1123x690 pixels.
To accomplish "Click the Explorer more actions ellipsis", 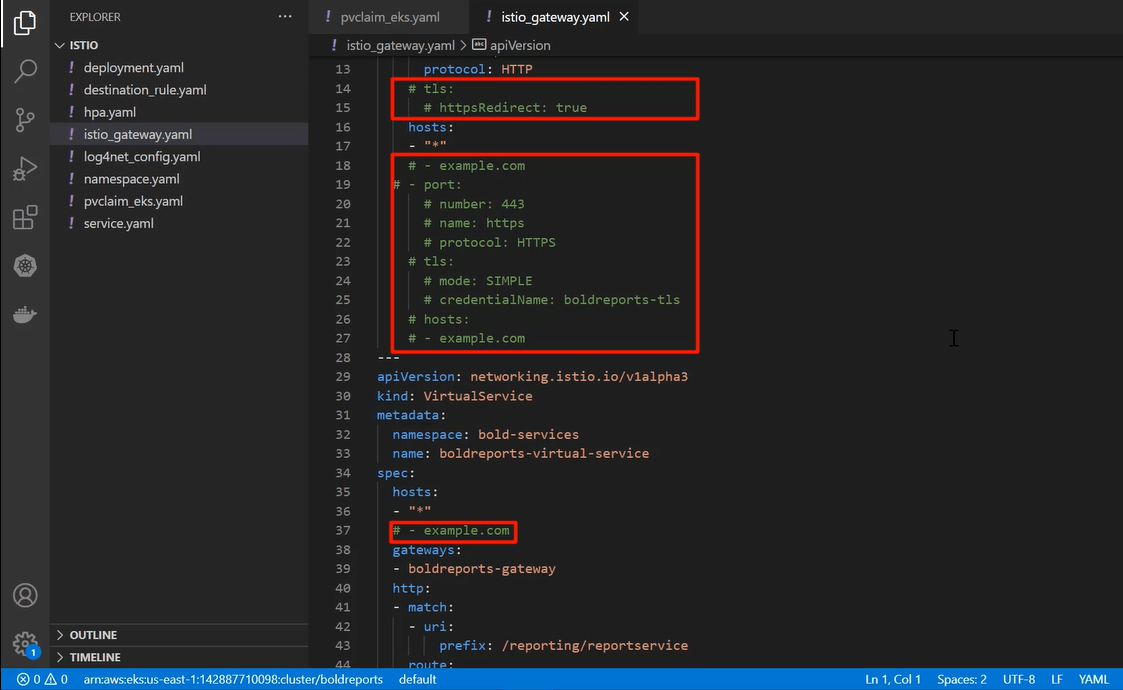I will tap(286, 17).
